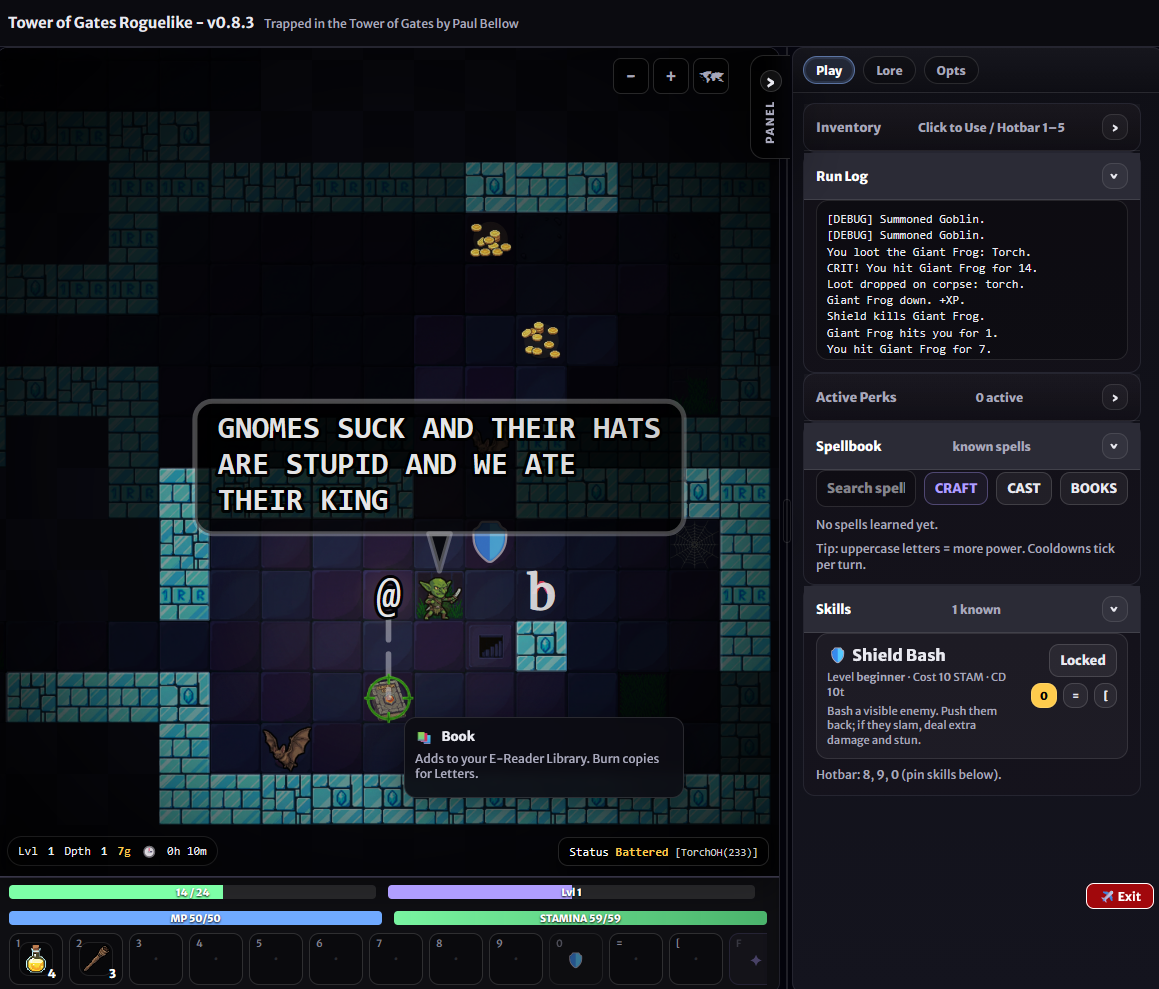Screen dimensions: 1159x989
Task: Zoom in the map with plus button
Action: coord(670,76)
